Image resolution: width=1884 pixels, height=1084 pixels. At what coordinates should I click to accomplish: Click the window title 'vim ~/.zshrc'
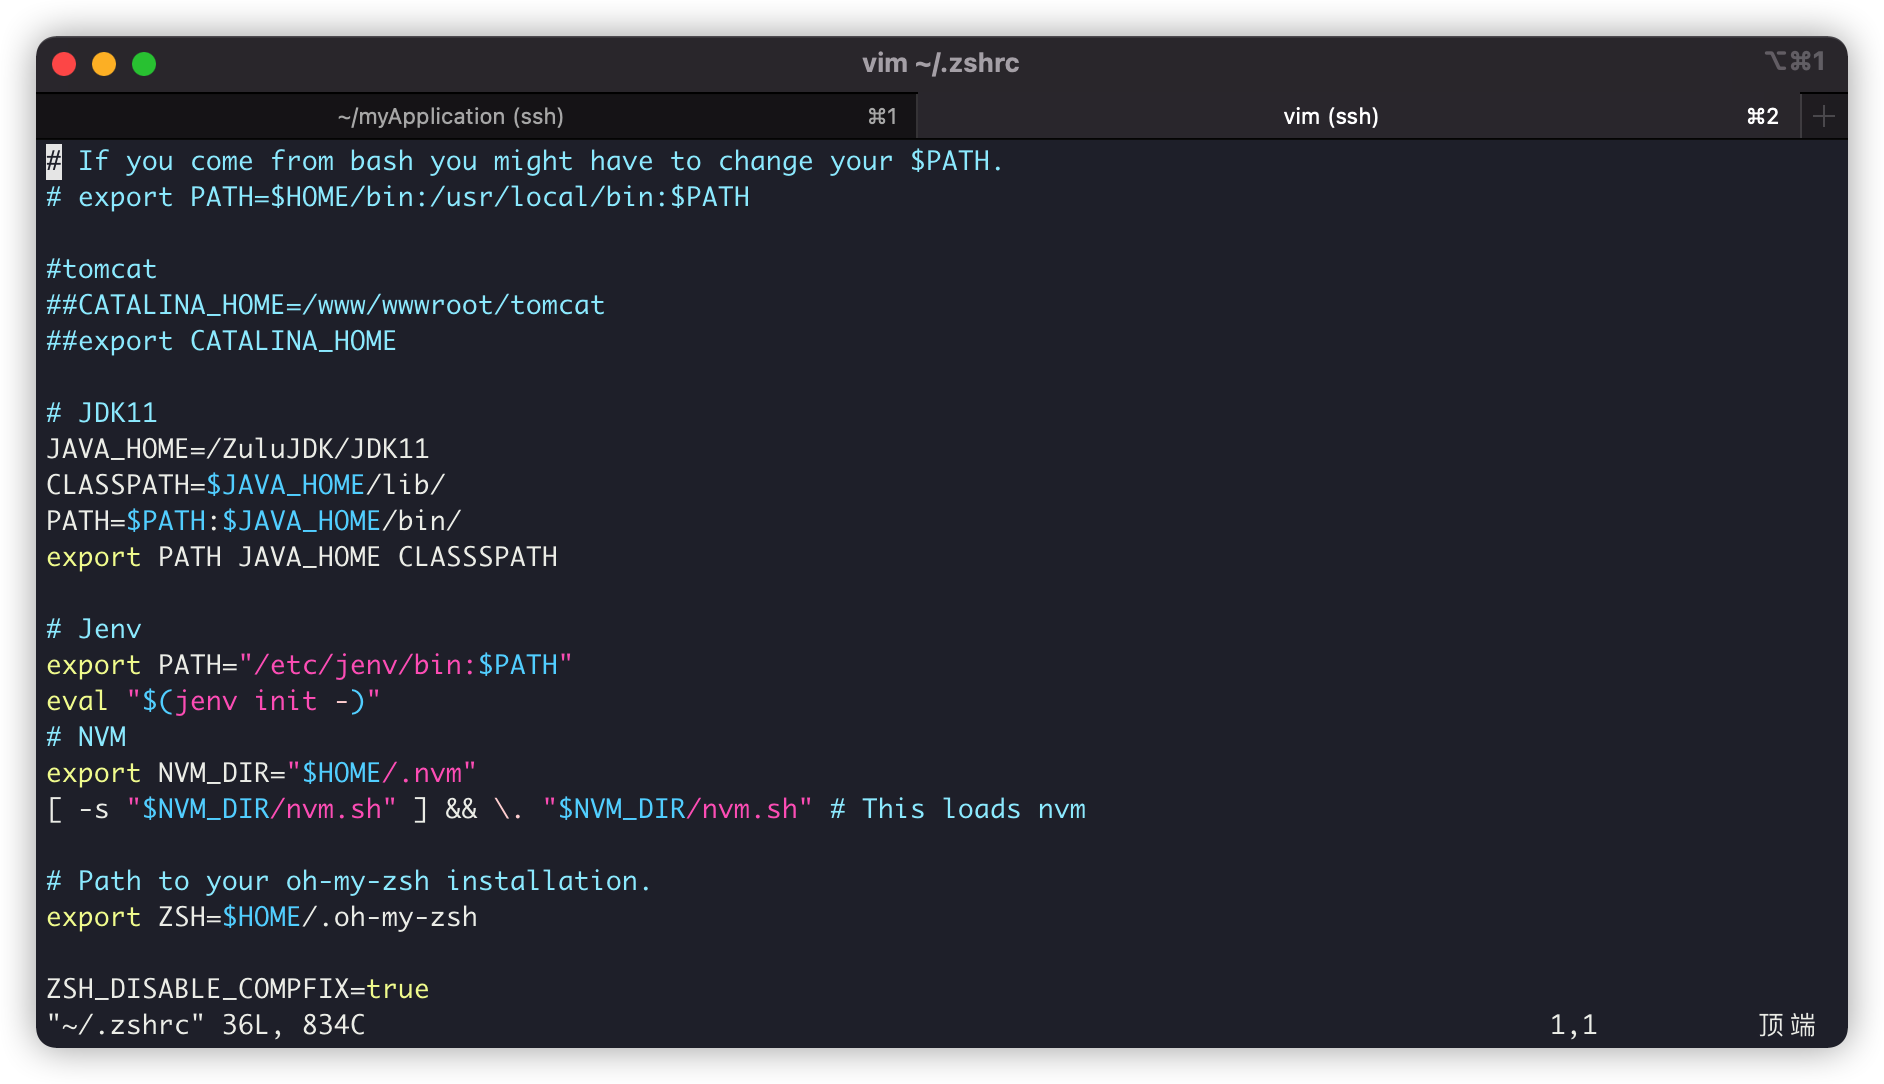coord(941,63)
